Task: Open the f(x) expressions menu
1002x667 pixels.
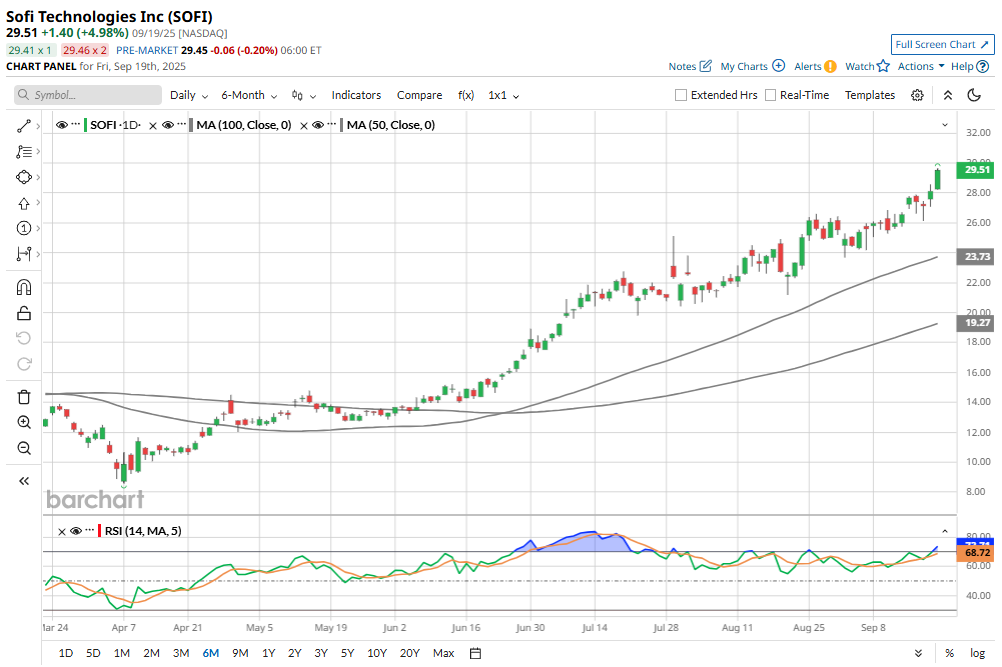Action: click(x=466, y=95)
